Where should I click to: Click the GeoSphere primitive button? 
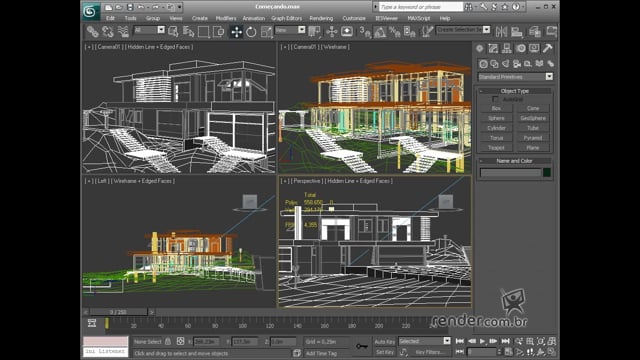coord(533,118)
